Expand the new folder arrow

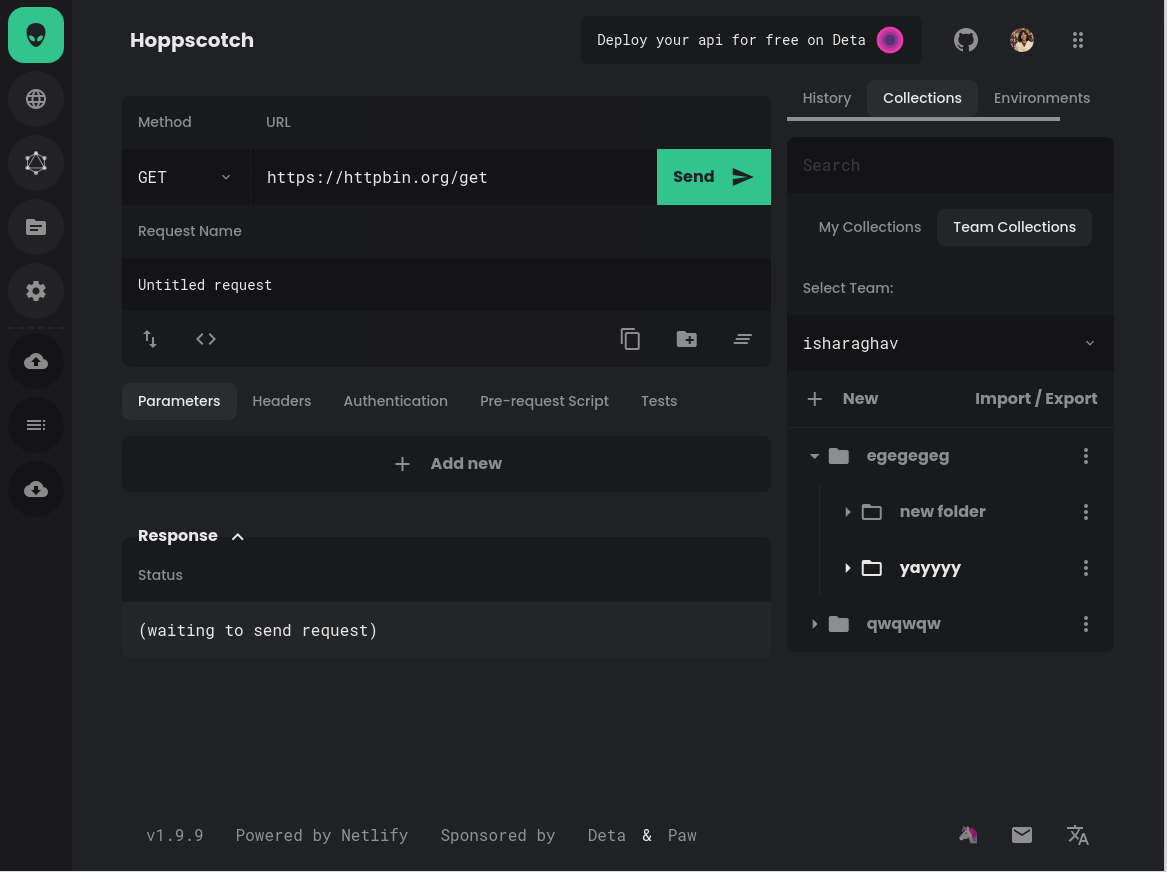point(847,512)
